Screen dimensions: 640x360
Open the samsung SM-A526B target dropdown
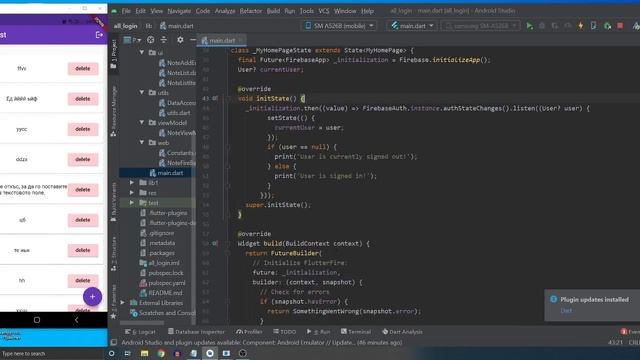tap(480, 26)
